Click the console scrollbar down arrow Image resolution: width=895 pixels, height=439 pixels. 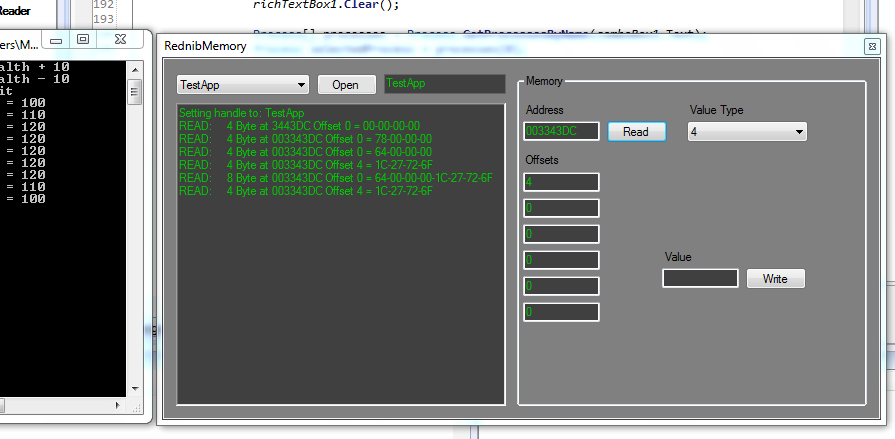click(x=135, y=388)
